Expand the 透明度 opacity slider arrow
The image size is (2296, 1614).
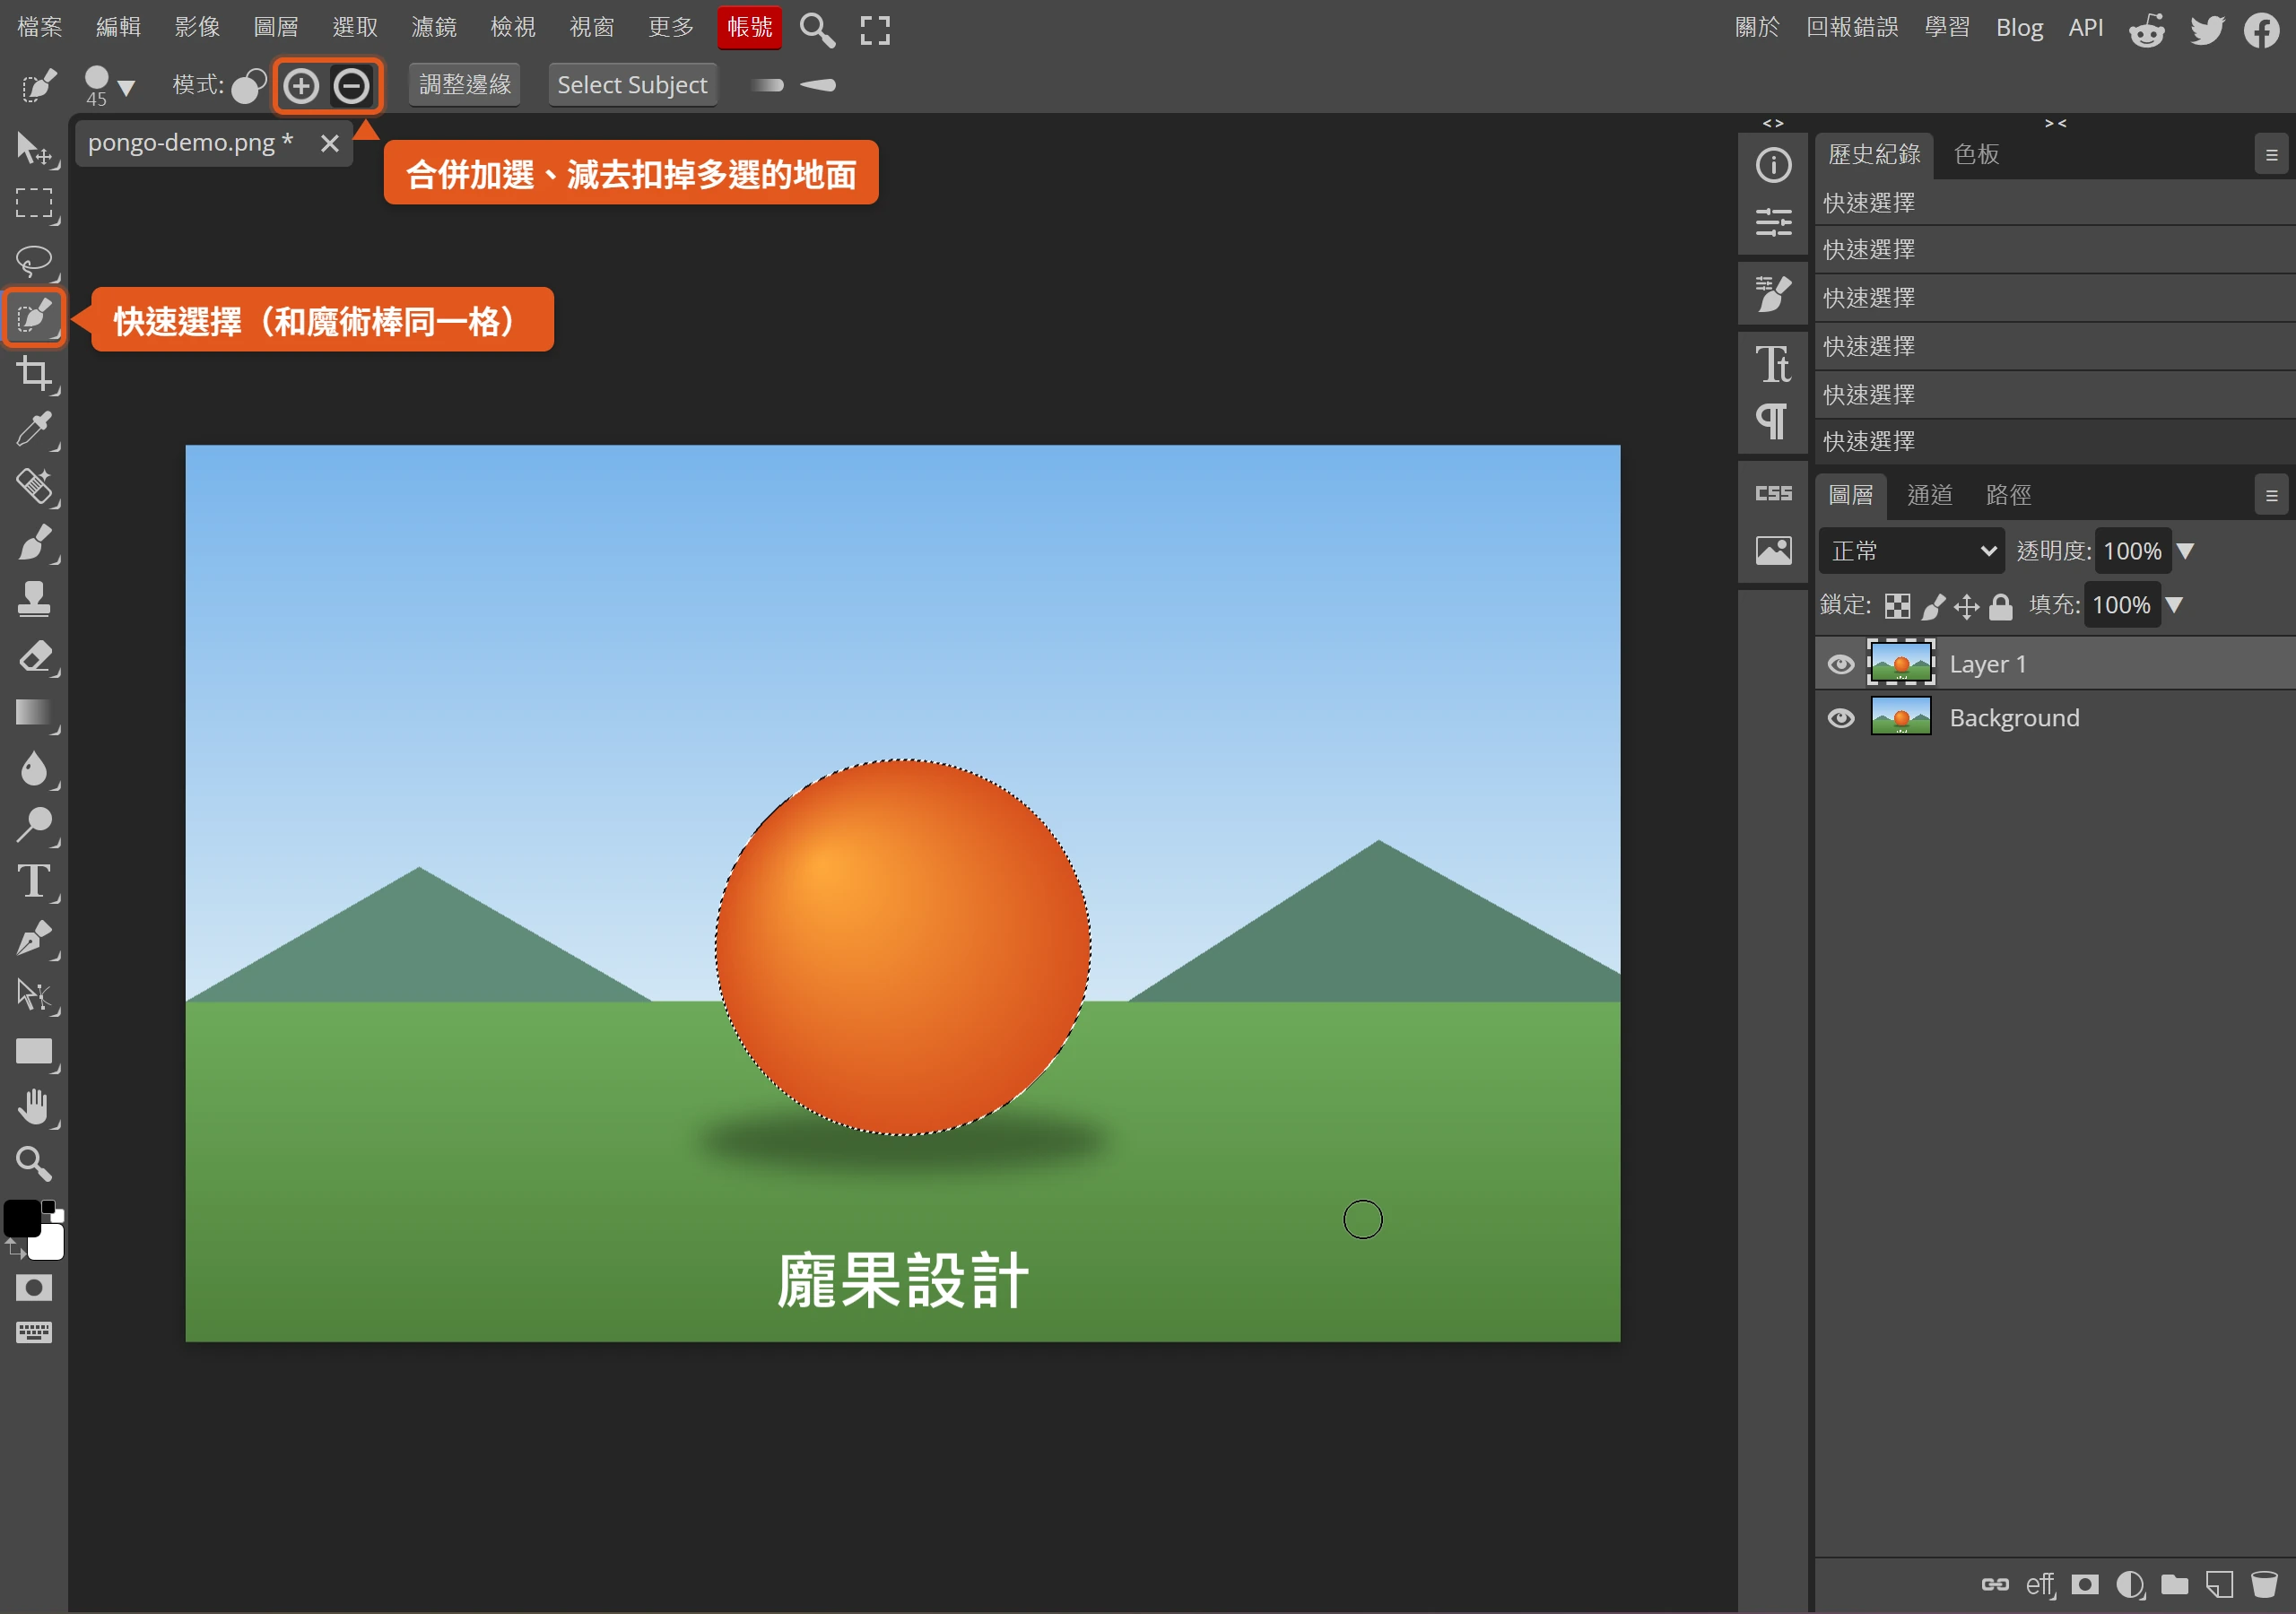[2186, 551]
